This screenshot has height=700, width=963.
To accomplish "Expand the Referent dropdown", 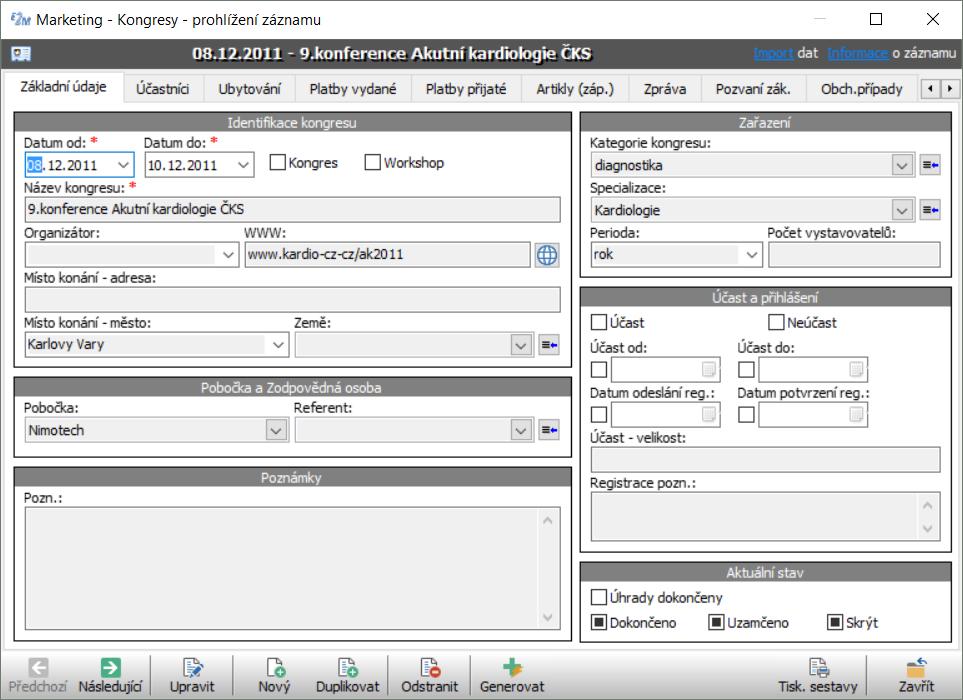I will pos(521,430).
